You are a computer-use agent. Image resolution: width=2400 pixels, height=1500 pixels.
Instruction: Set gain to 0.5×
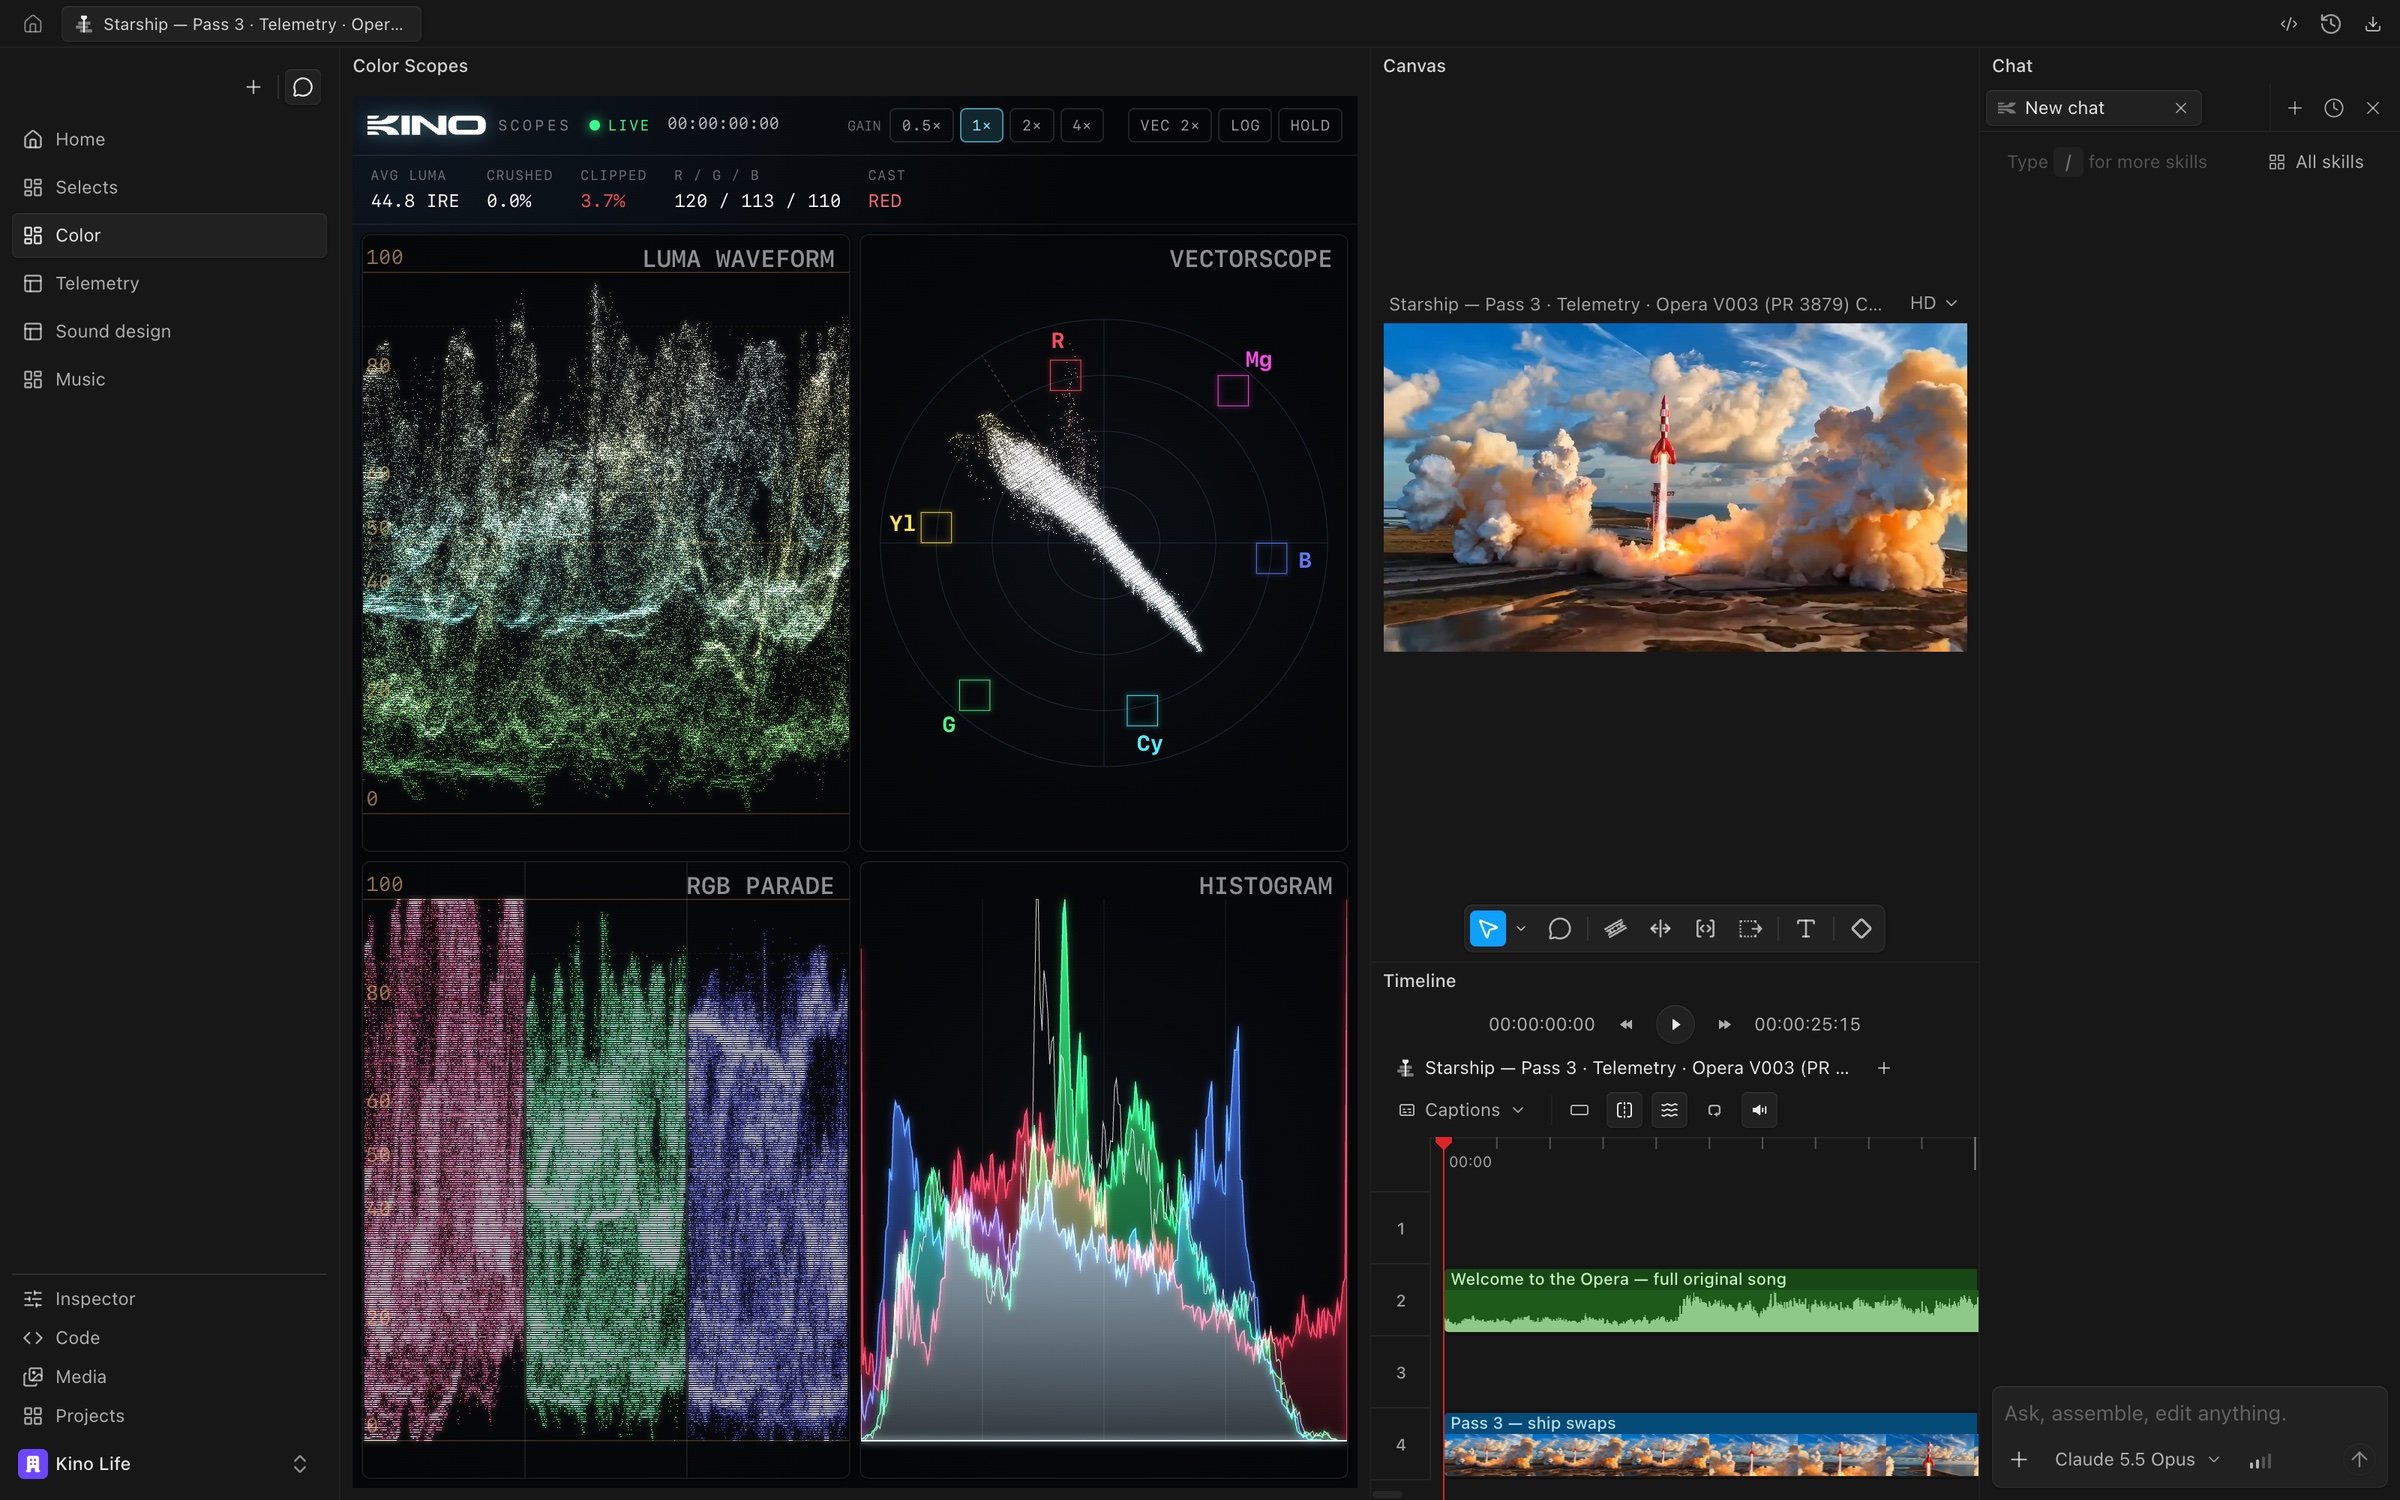[920, 125]
